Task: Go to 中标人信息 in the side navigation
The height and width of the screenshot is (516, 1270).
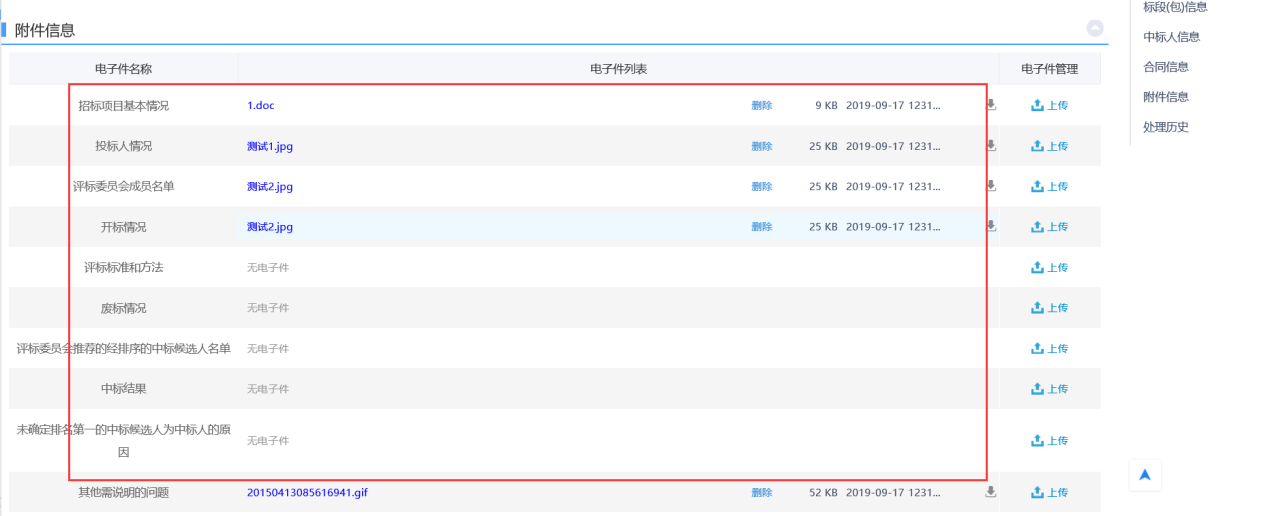Action: pos(1171,37)
